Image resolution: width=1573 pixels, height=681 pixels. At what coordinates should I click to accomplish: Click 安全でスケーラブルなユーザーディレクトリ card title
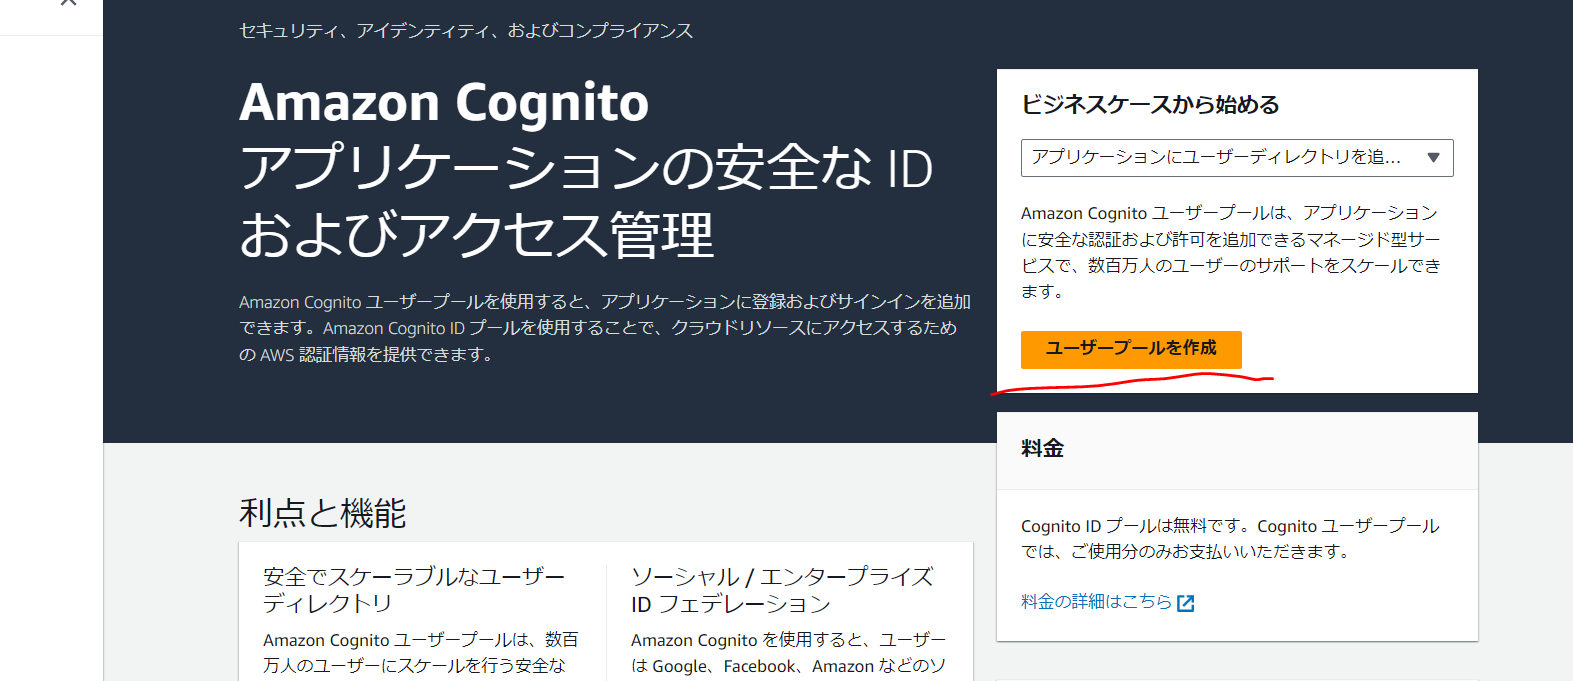tap(414, 590)
